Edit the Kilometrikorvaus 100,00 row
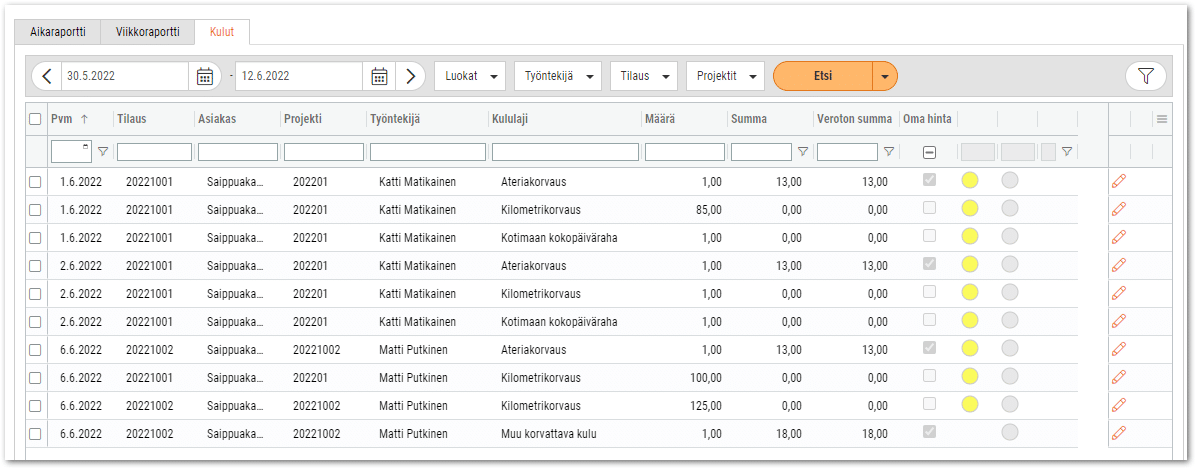The width and height of the screenshot is (1196, 469). coord(1119,377)
